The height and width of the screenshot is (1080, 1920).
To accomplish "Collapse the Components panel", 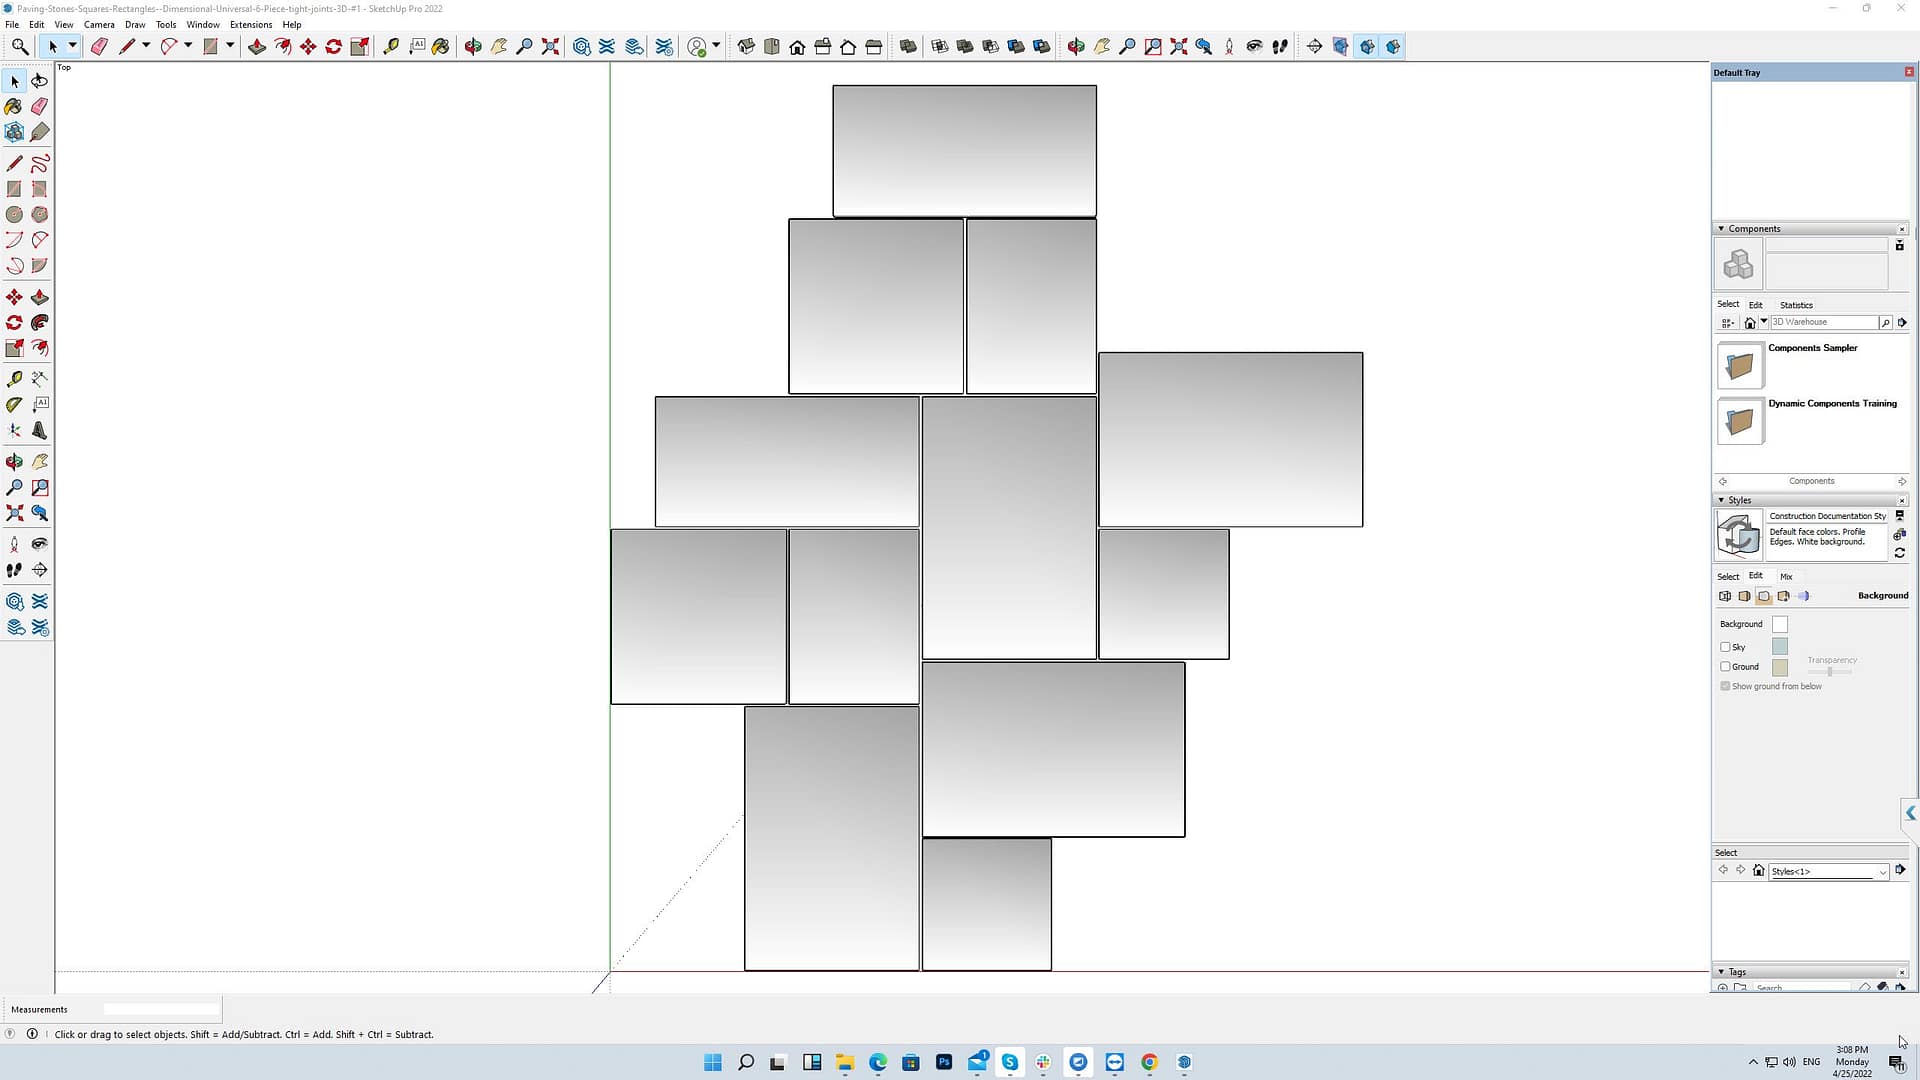I will tap(1721, 229).
